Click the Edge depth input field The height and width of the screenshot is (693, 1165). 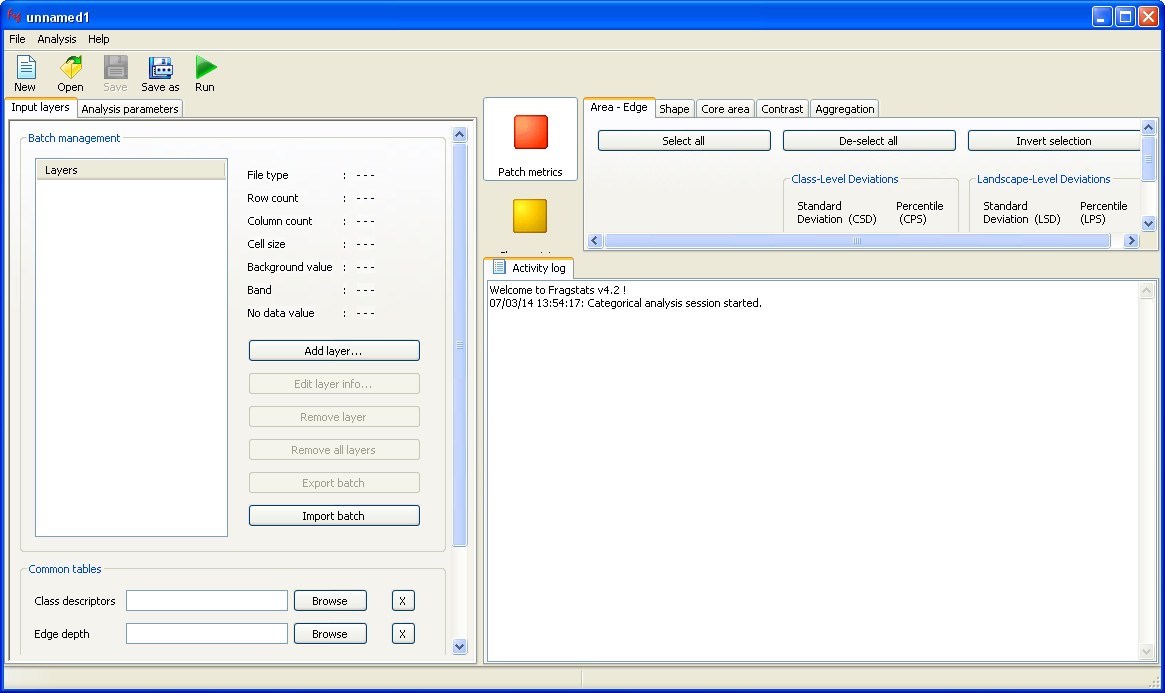click(207, 634)
